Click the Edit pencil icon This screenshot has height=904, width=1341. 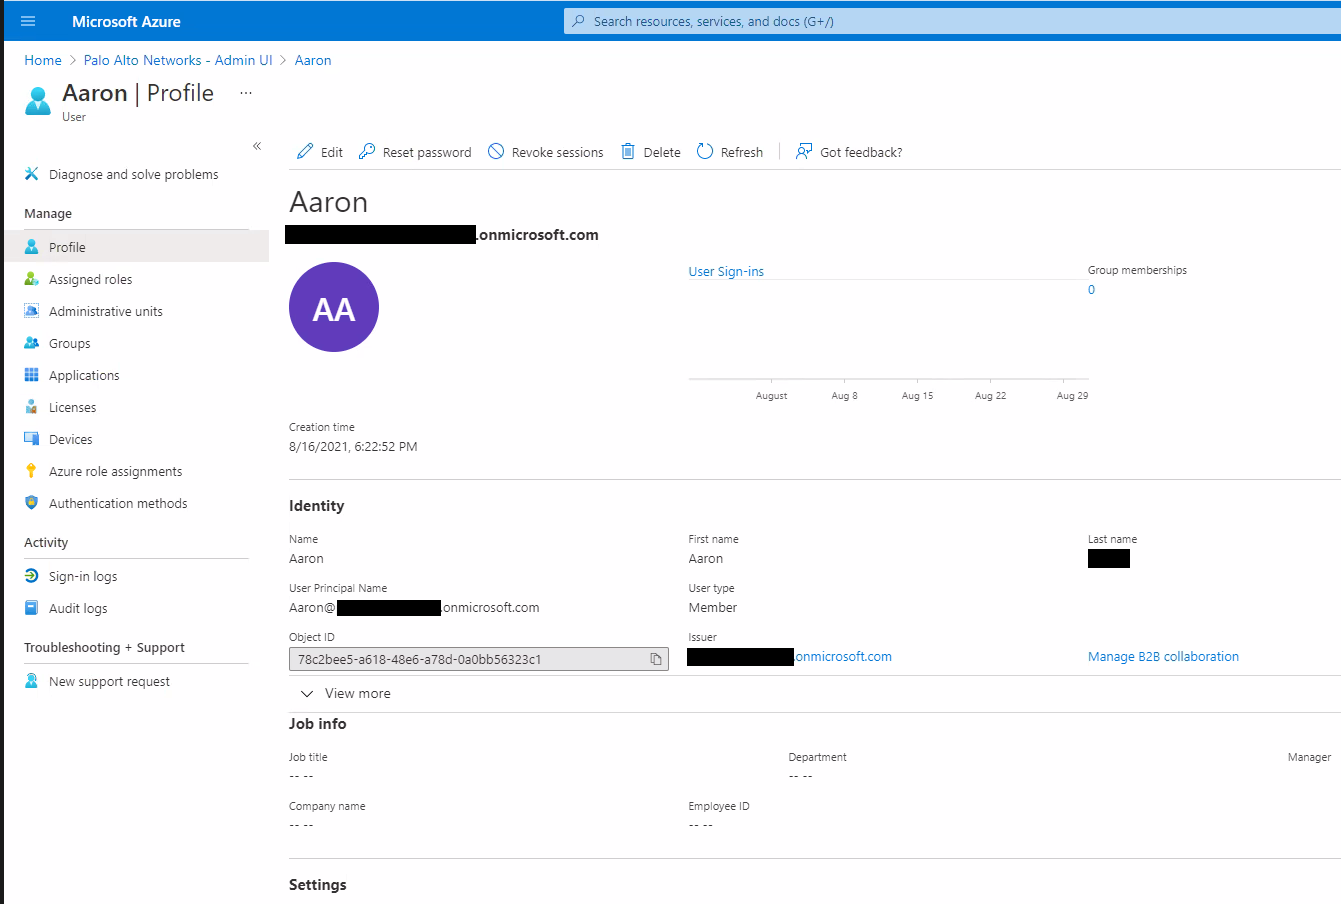306,152
